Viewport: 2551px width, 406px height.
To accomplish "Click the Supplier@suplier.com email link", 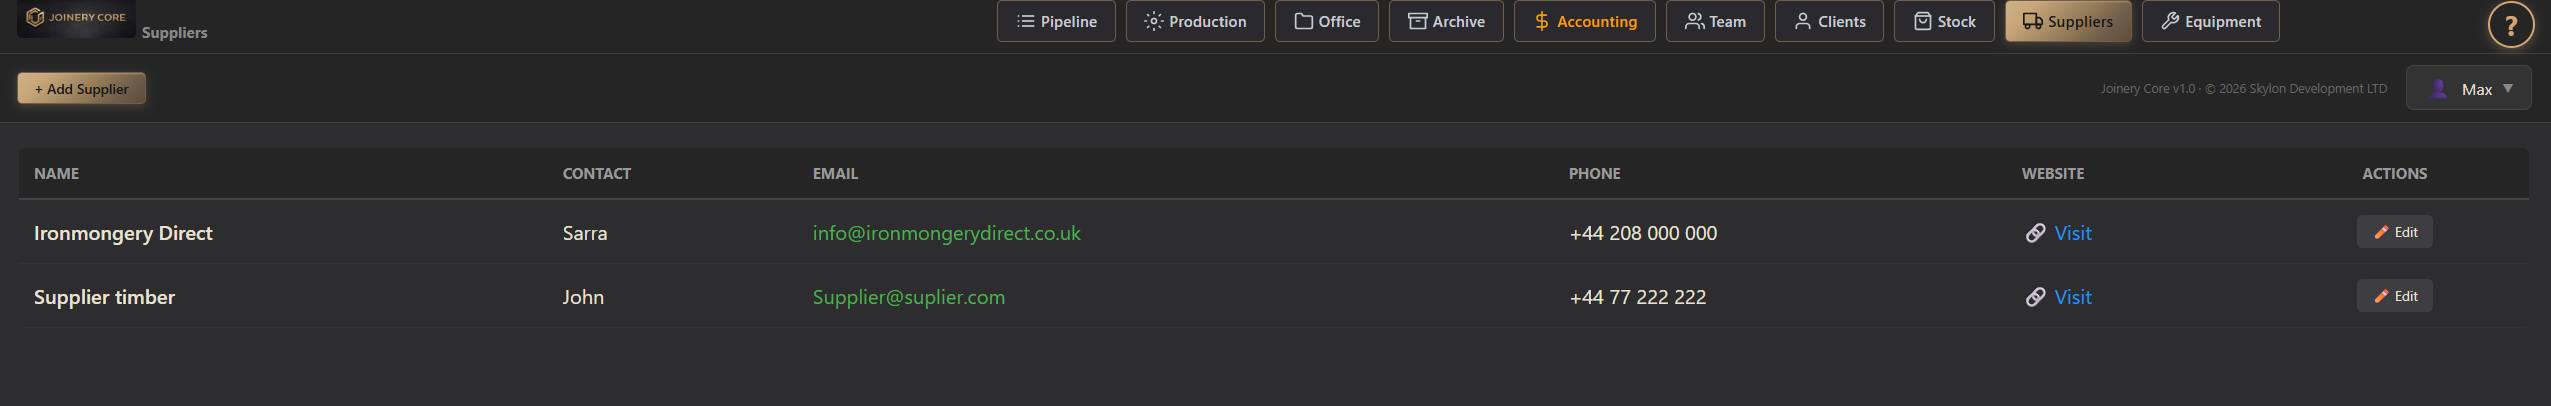I will pyautogui.click(x=908, y=297).
